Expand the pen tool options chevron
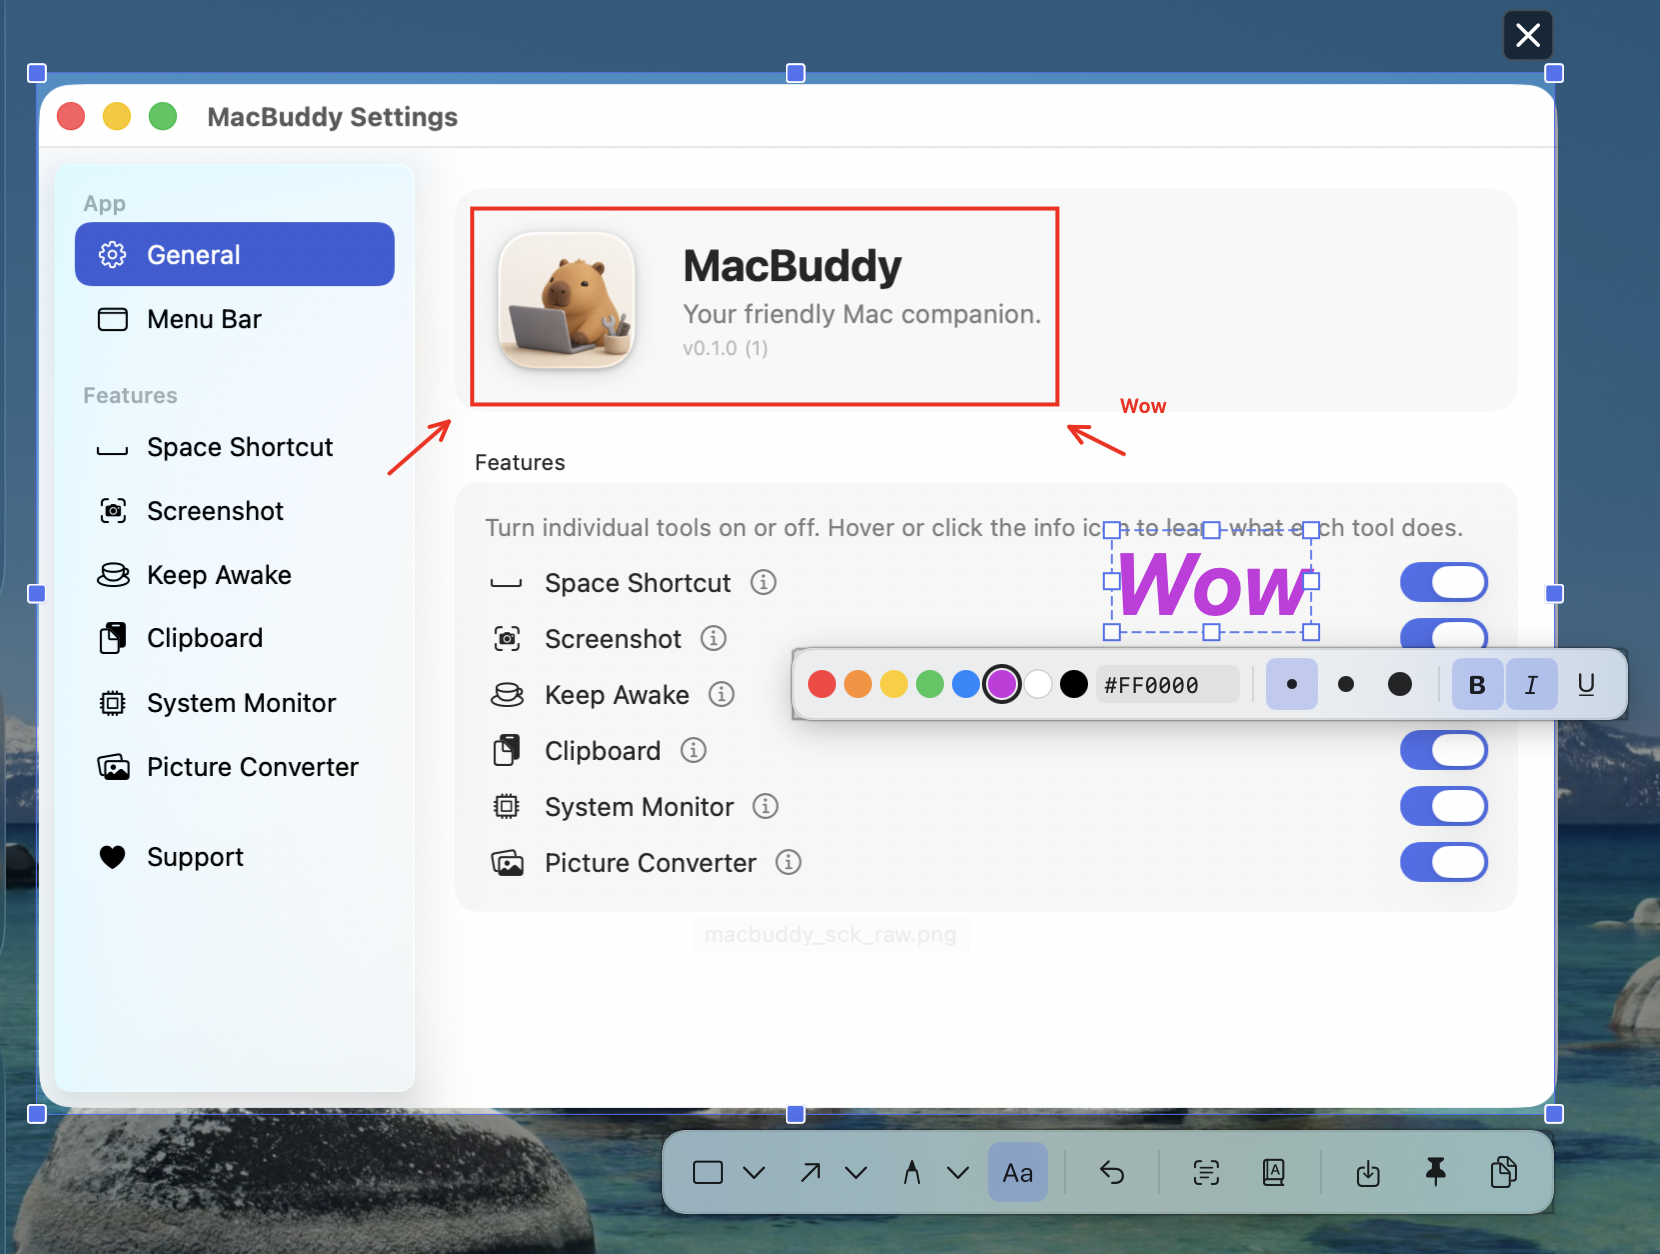1660x1254 pixels. coord(958,1173)
